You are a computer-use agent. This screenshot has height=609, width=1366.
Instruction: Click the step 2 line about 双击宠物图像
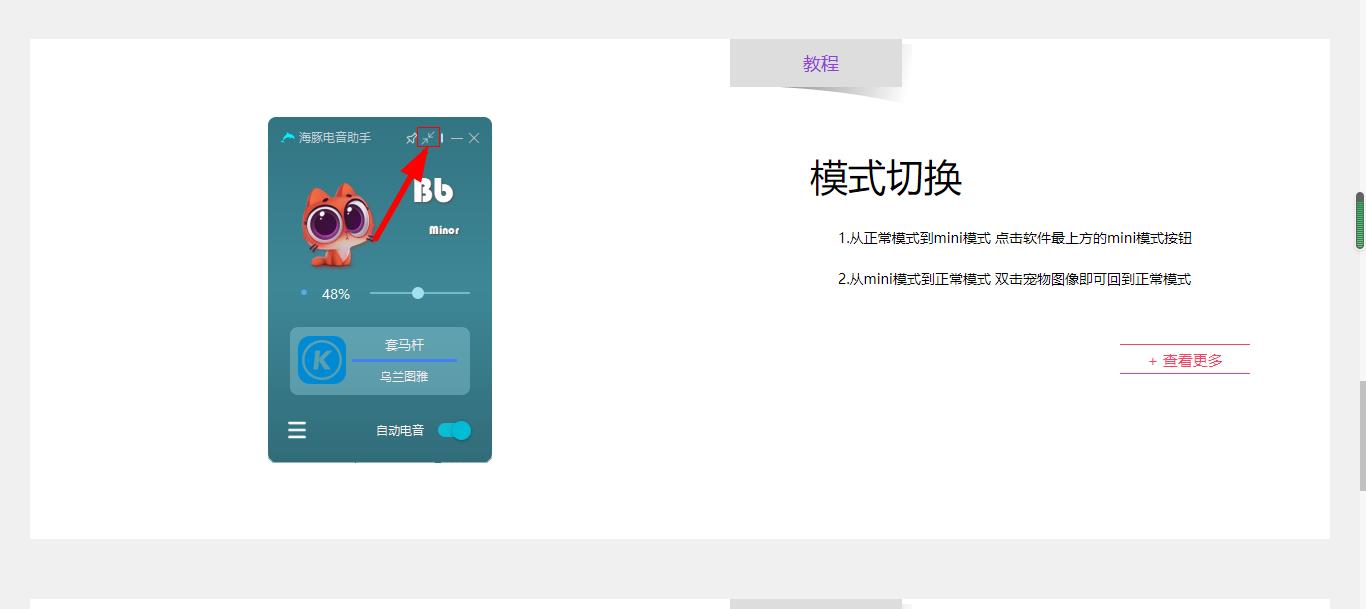[1014, 279]
